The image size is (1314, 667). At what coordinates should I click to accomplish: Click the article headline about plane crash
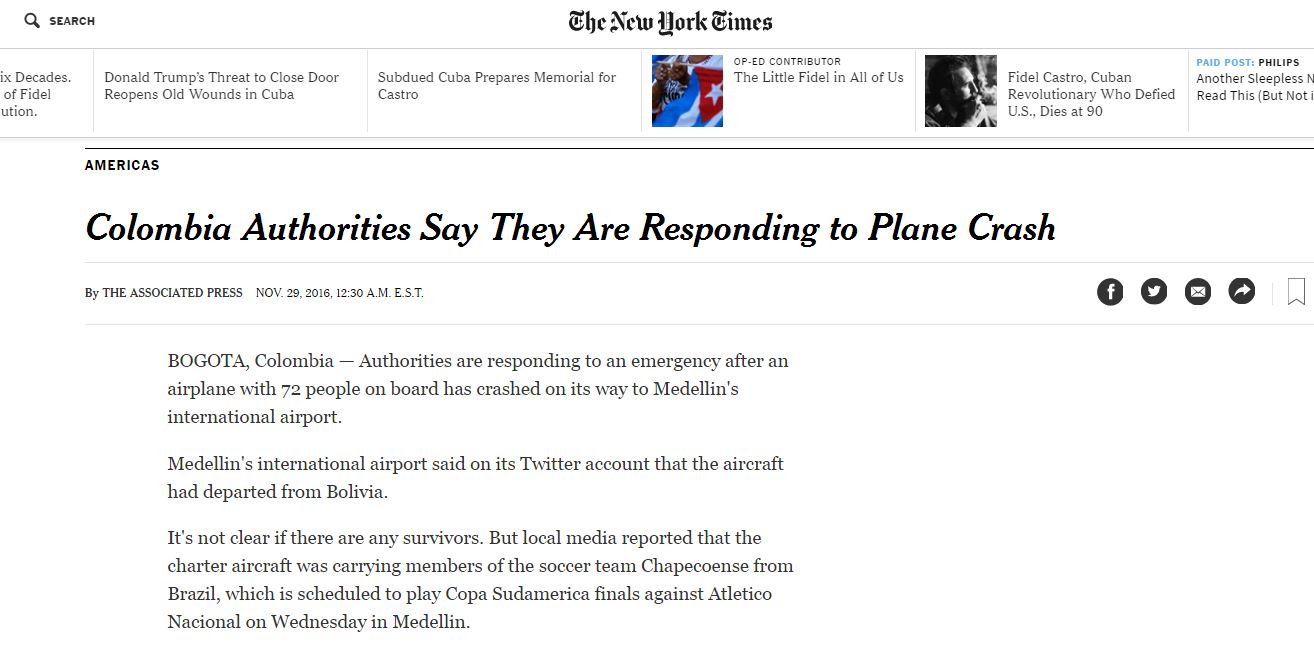coord(570,228)
